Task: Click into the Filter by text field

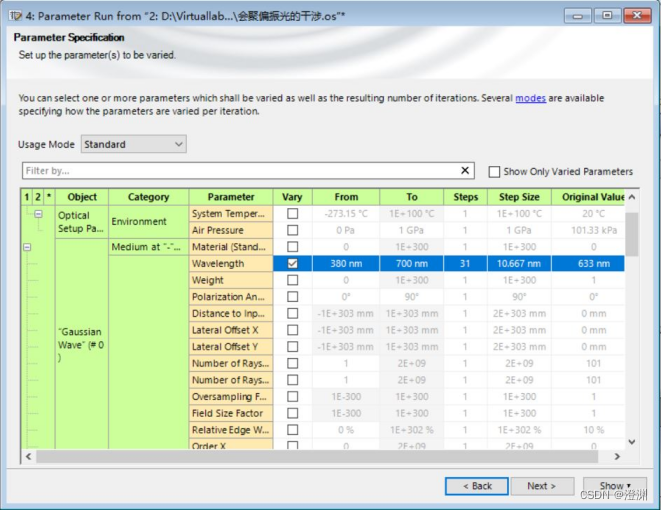Action: click(x=240, y=171)
